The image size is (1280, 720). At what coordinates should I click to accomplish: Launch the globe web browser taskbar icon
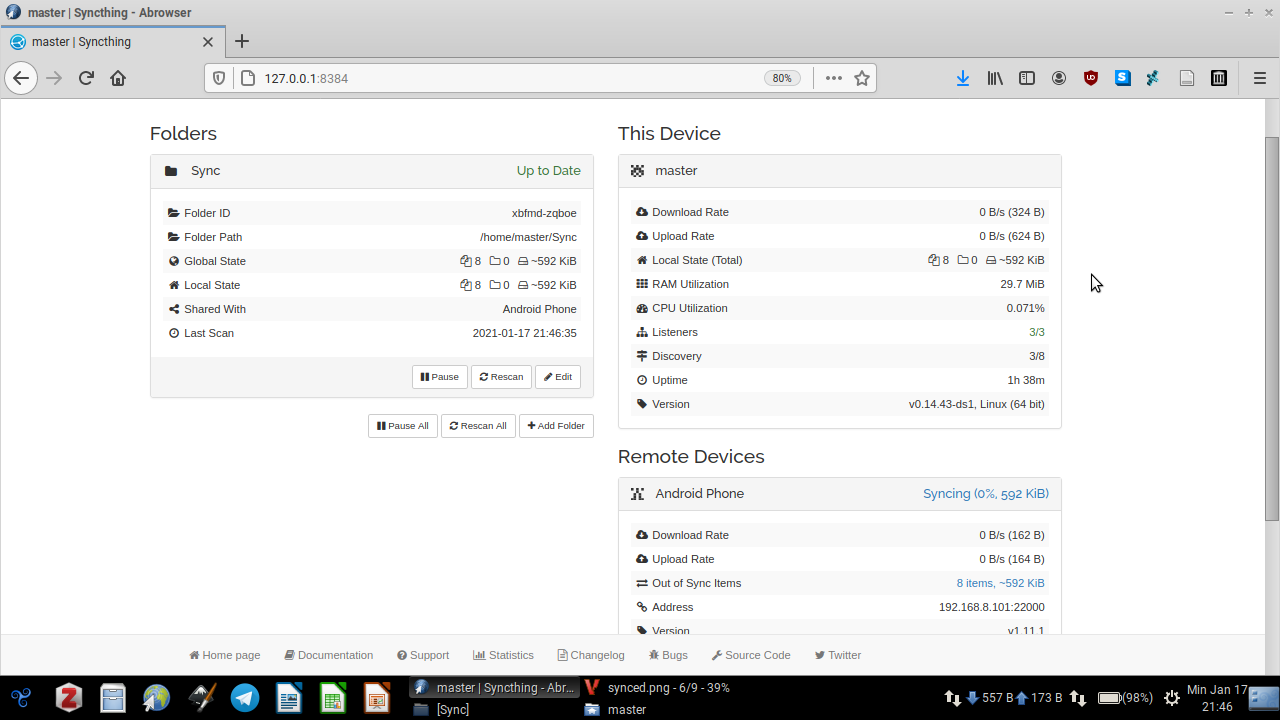point(157,697)
